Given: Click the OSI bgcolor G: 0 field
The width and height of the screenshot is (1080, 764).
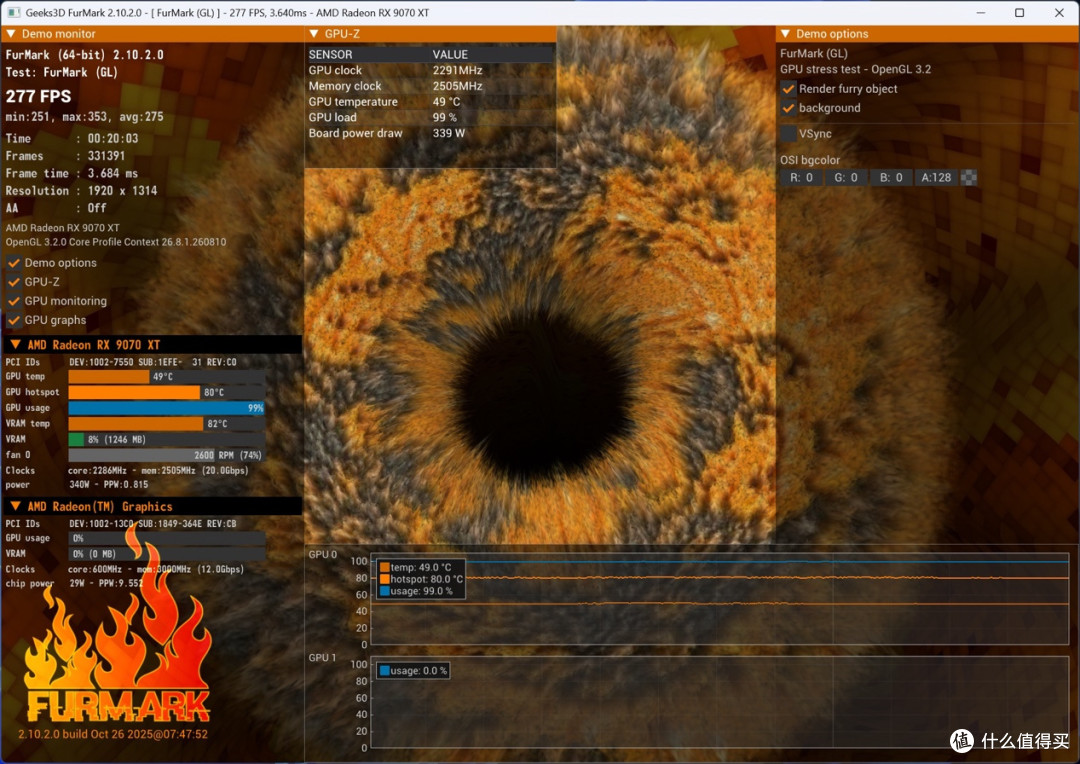Looking at the screenshot, I should coord(846,178).
